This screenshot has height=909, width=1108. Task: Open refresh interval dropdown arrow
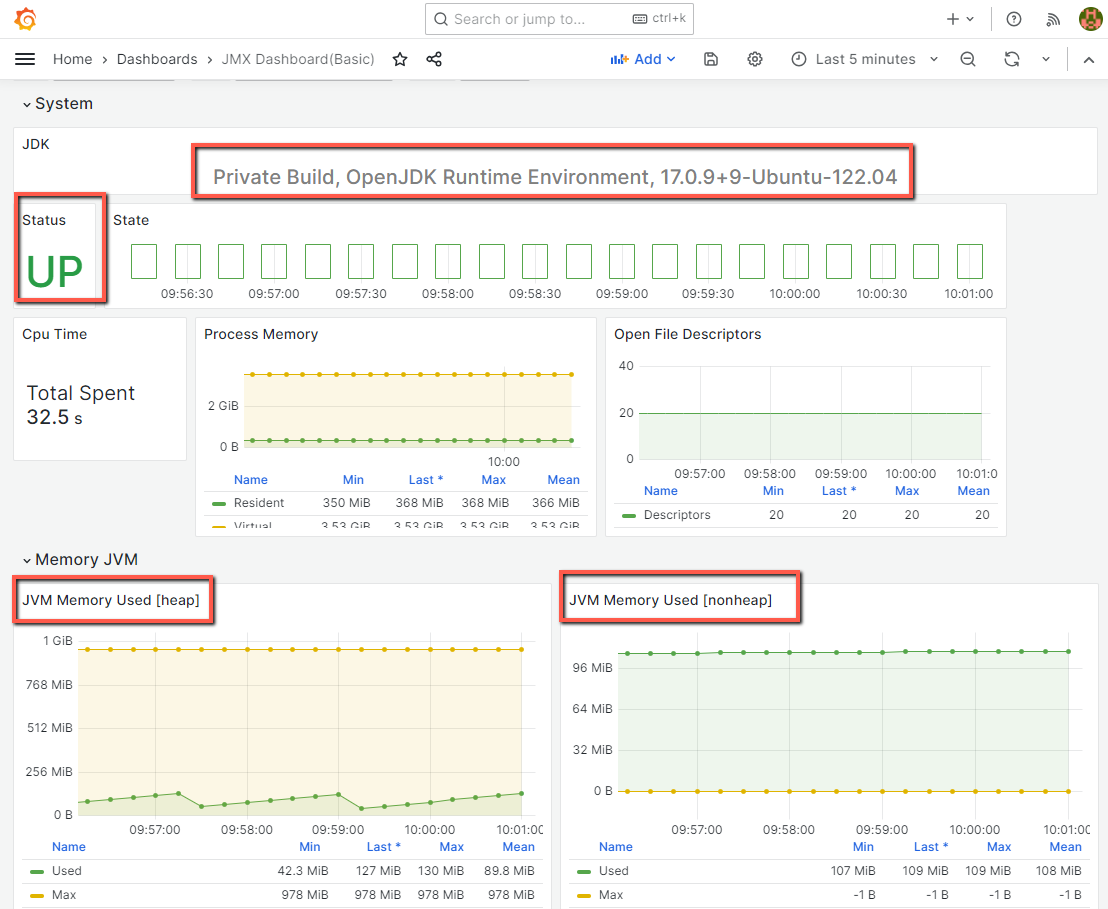[x=1046, y=59]
